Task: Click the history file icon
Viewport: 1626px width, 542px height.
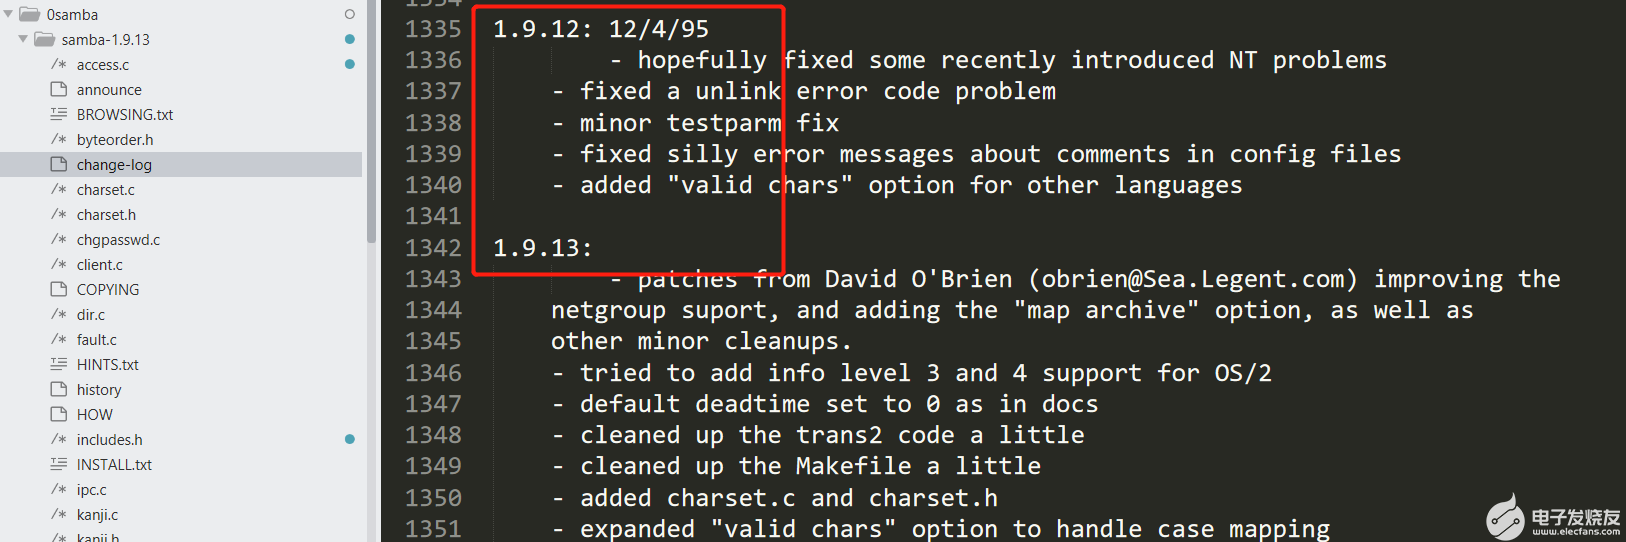Action: tap(59, 389)
